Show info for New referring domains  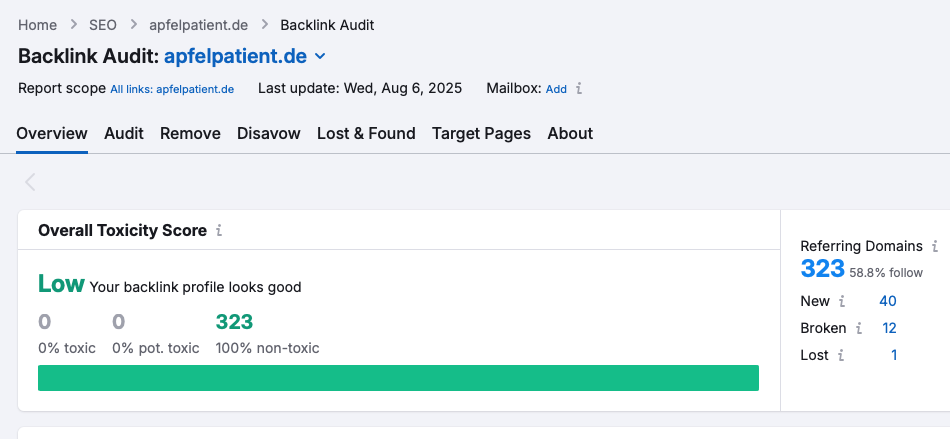point(842,302)
